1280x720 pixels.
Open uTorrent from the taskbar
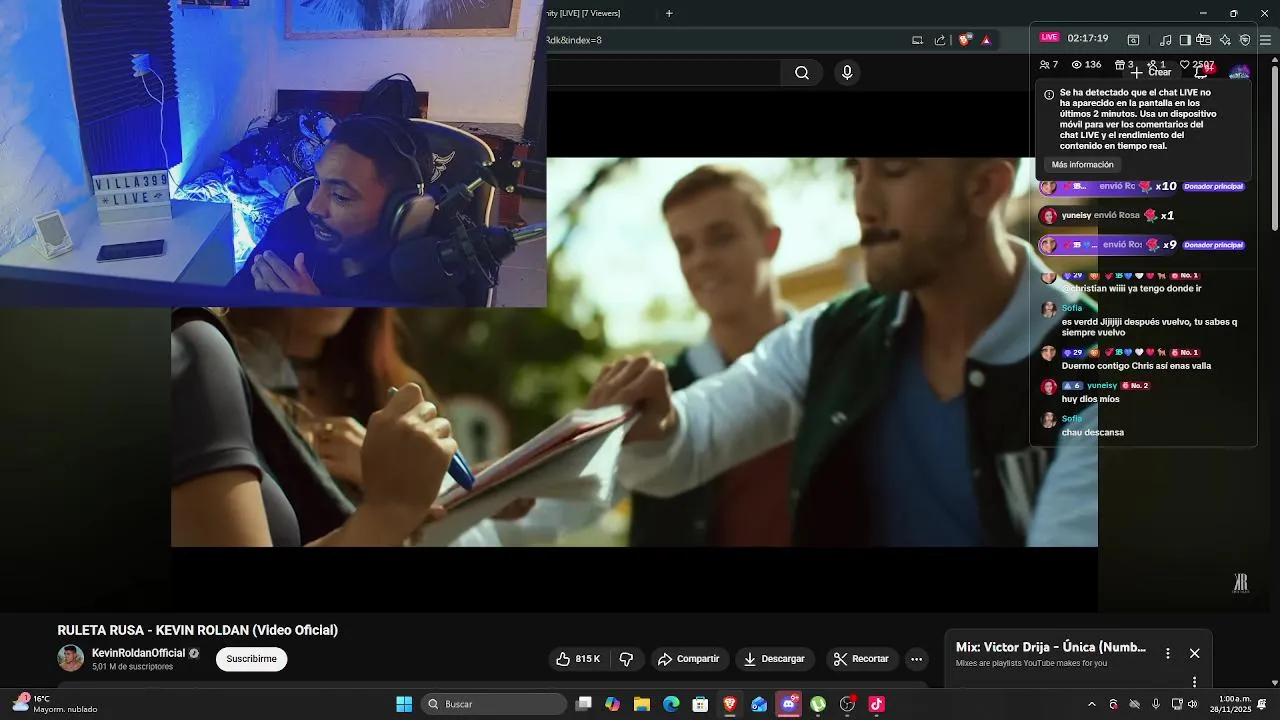pos(818,704)
